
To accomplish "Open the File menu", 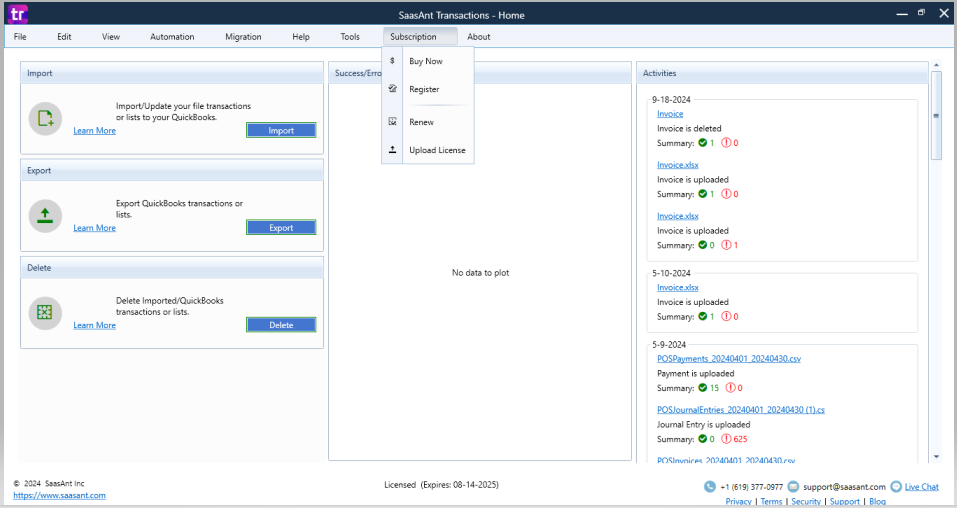I will click(20, 37).
